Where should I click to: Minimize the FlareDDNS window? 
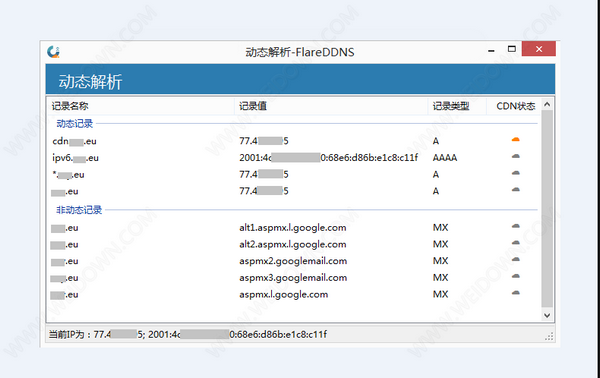pos(491,50)
